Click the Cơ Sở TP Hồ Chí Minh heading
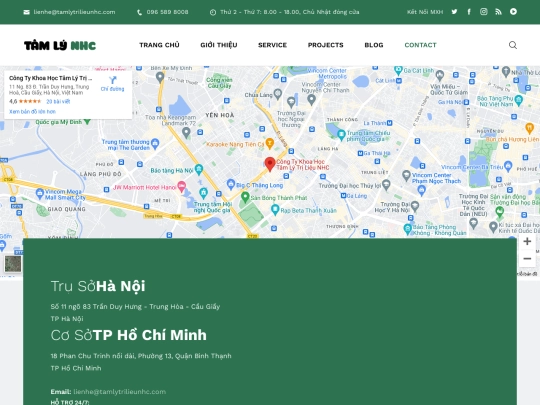 (x=128, y=335)
